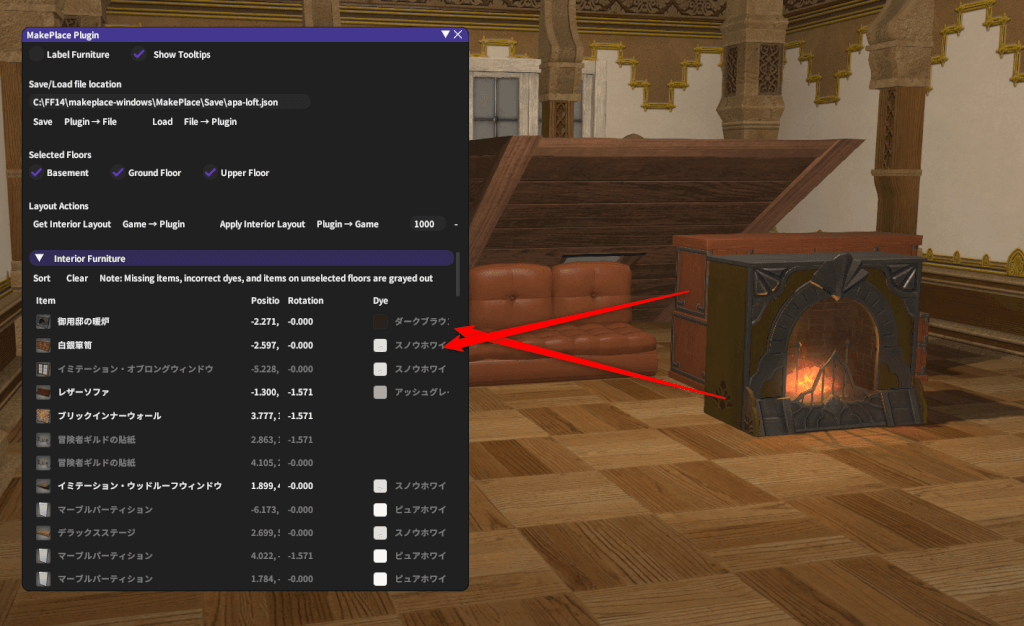1024x626 pixels.
Task: Click icon of 冒険者ギルドの貼紙 at position 4.105
Action: click(x=43, y=463)
